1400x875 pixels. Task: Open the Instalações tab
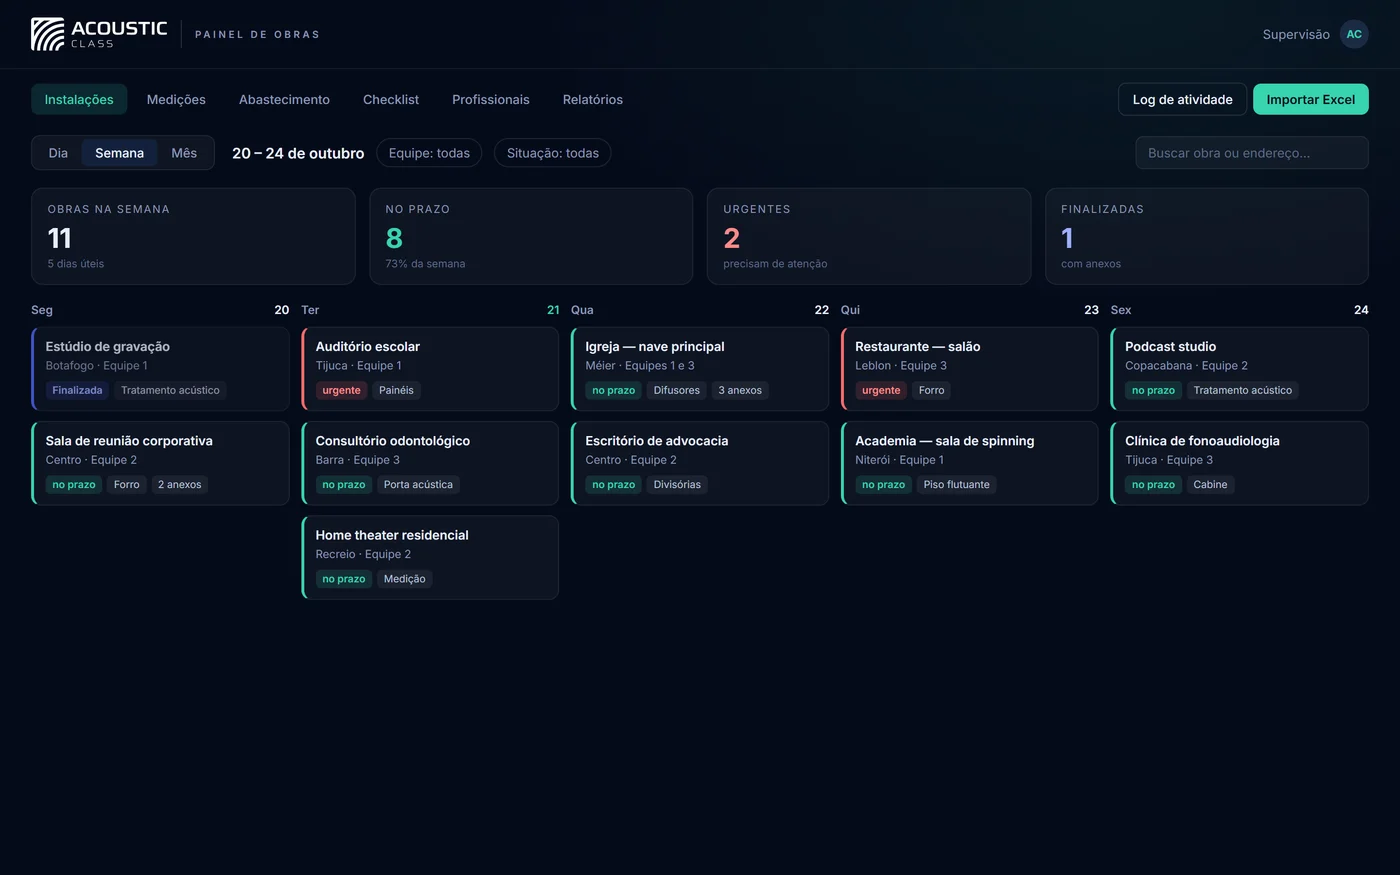79,100
